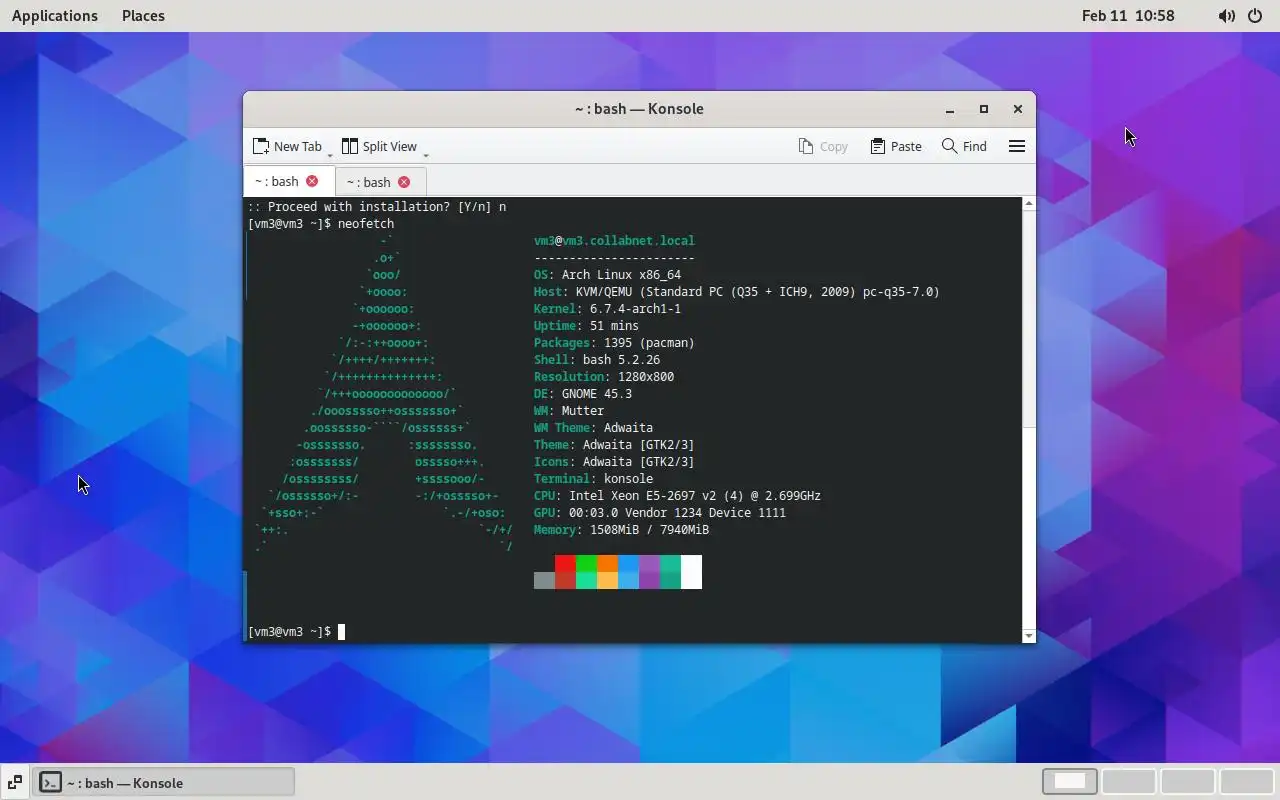Switch to the second workspace

pyautogui.click(x=1129, y=781)
